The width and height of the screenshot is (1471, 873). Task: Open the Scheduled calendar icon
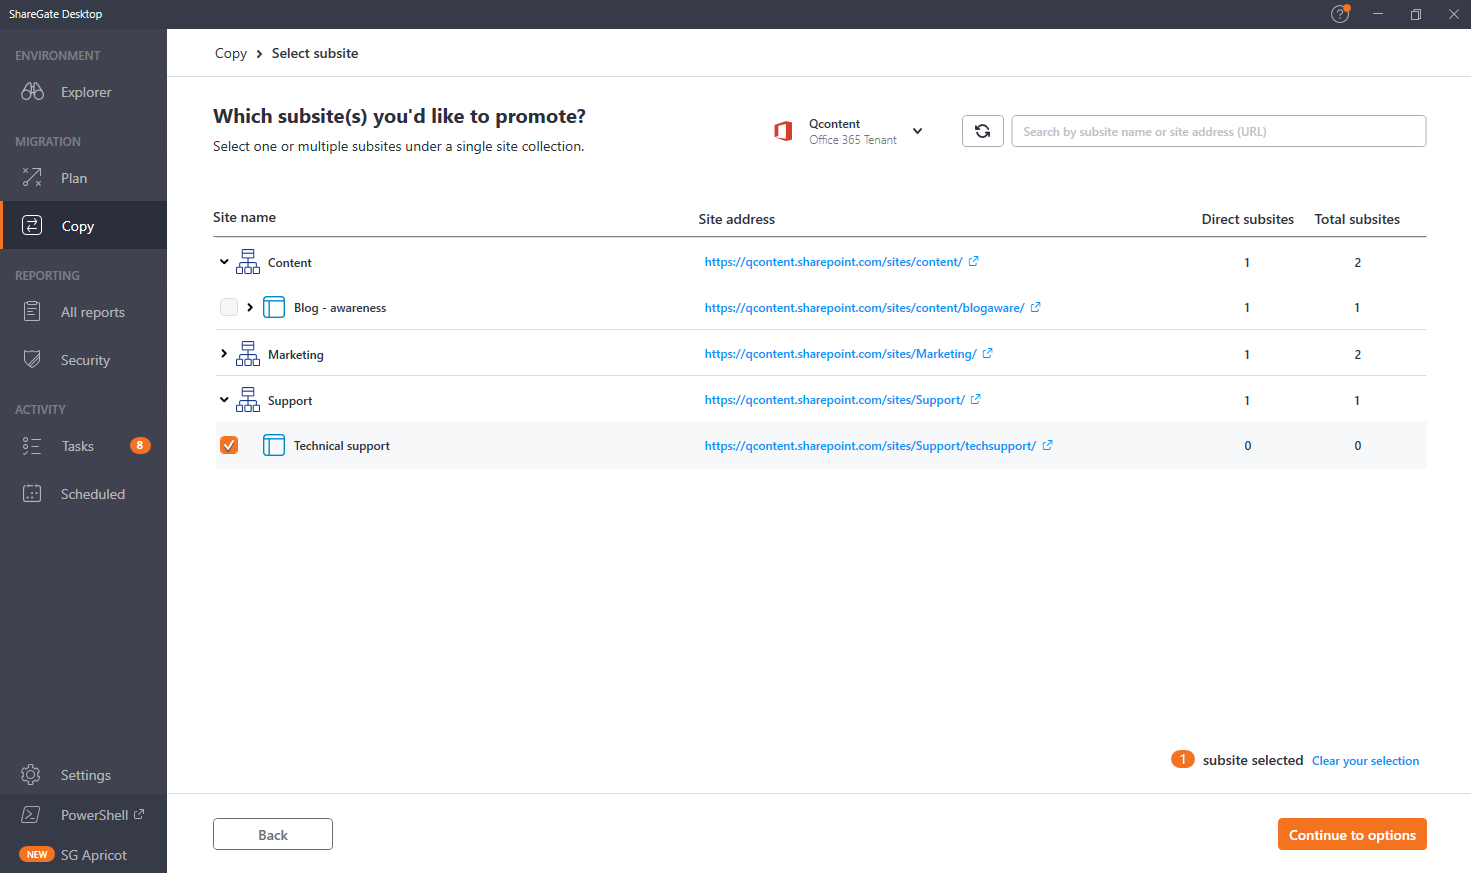32,493
